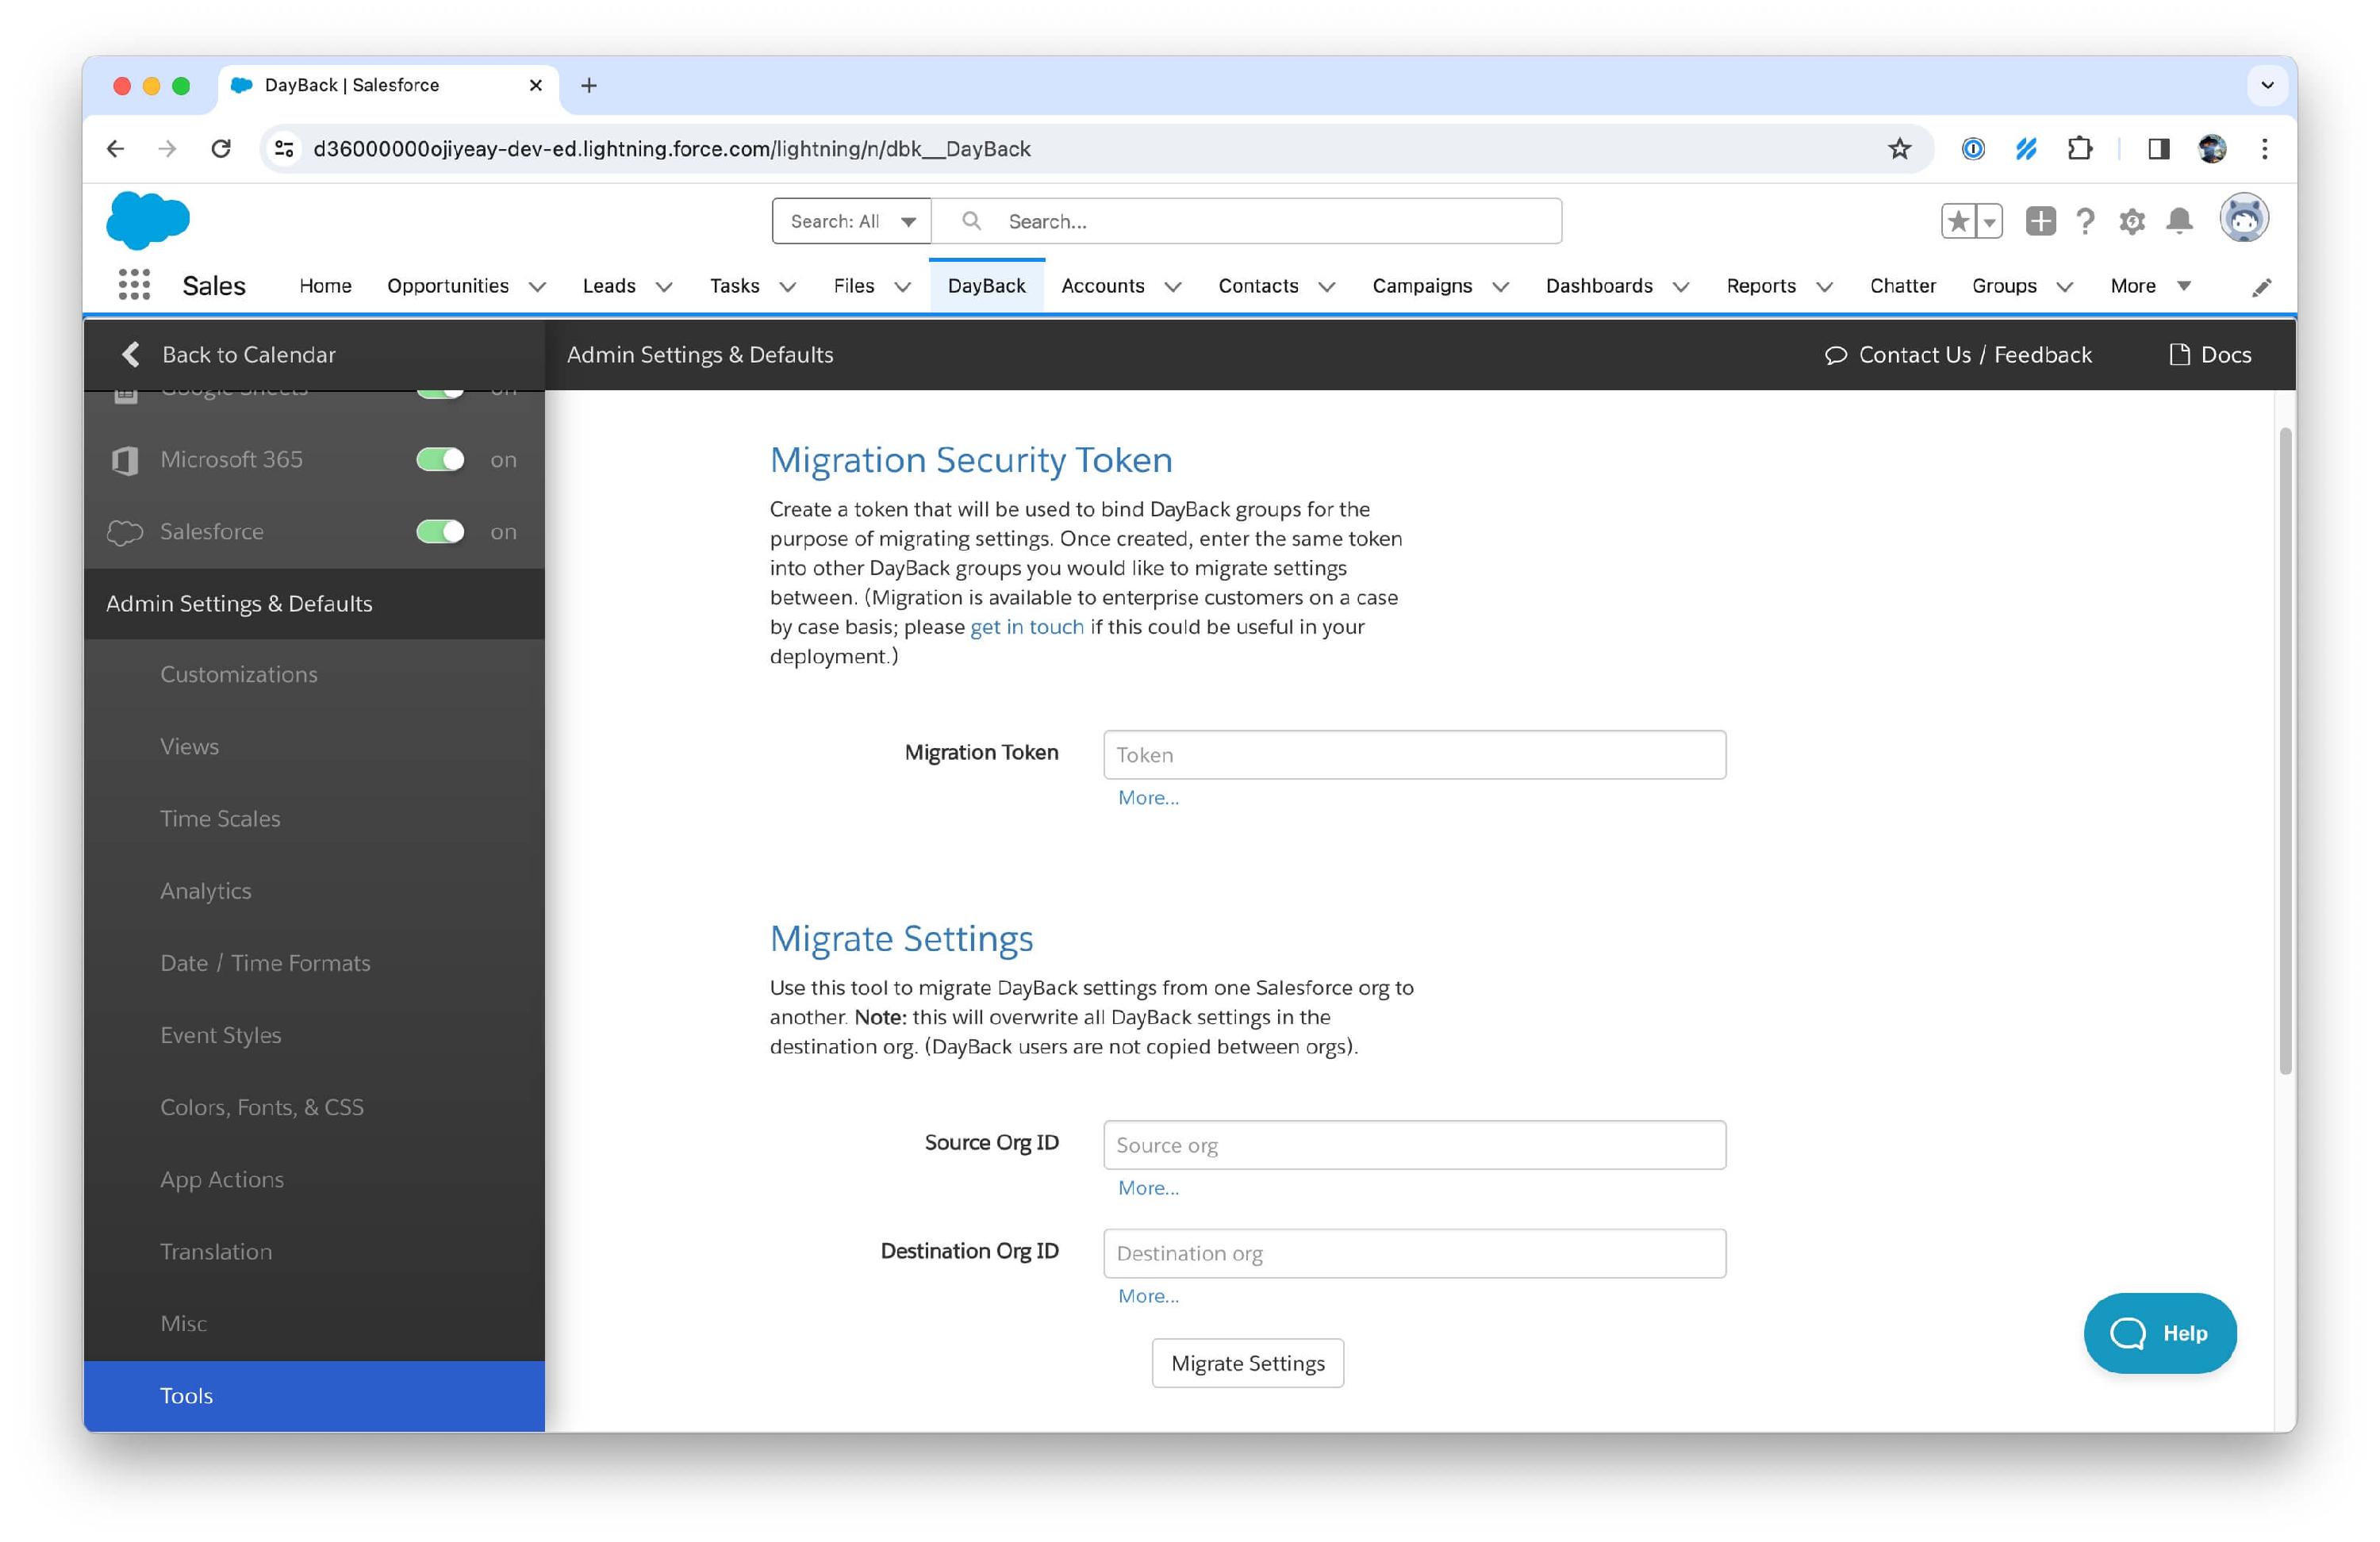Select Event Styles in sidebar
Screen dimensions: 2380x1542
pyautogui.click(x=220, y=1035)
